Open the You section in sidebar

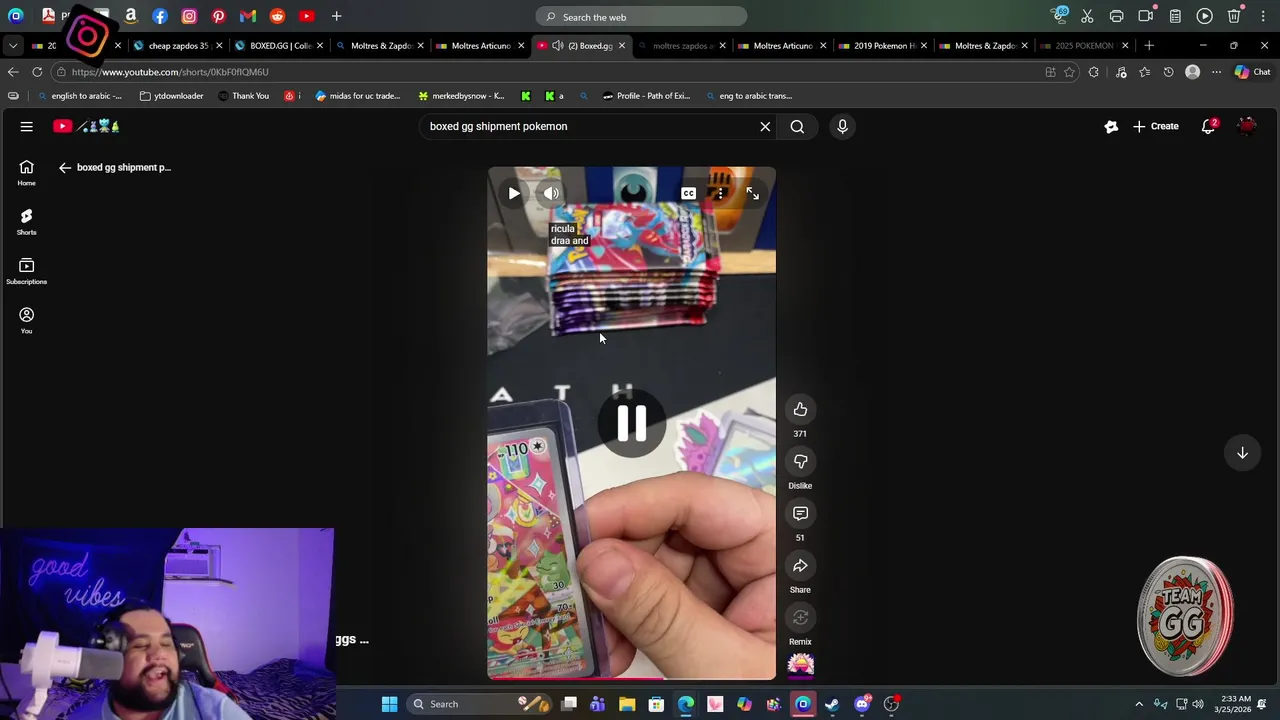point(26,320)
